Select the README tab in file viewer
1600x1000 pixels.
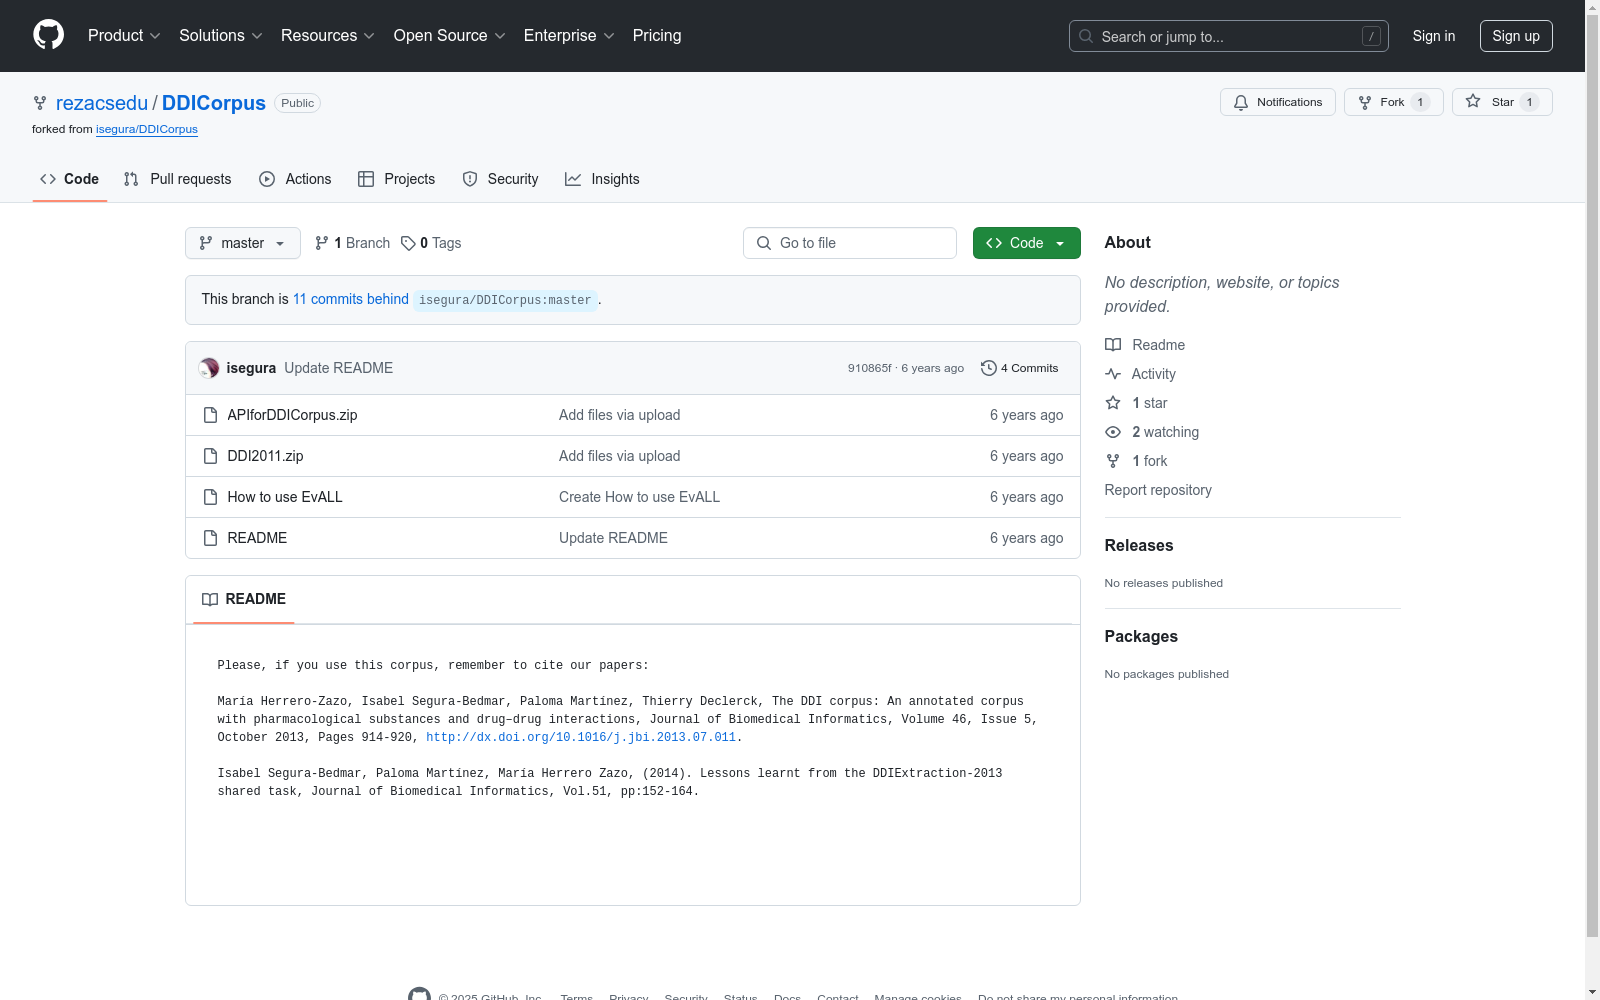click(x=244, y=599)
